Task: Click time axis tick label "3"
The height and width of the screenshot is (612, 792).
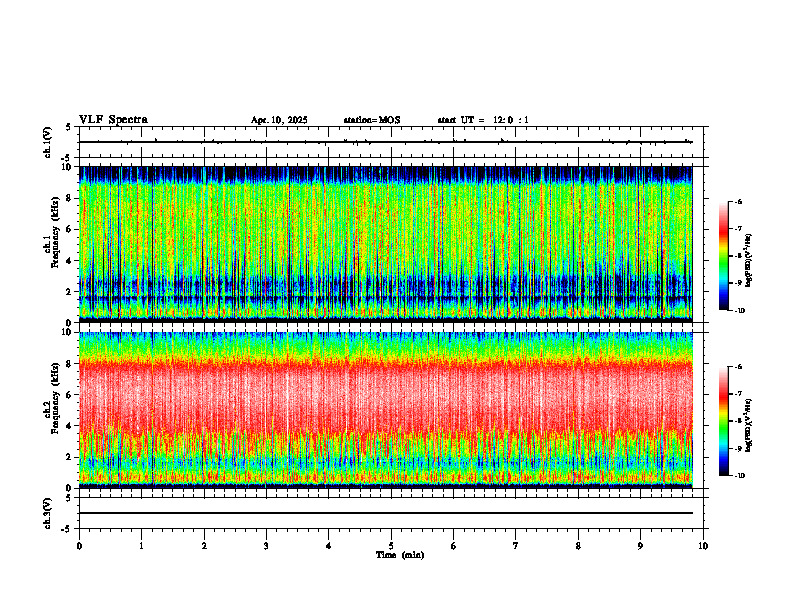Action: click(x=266, y=546)
